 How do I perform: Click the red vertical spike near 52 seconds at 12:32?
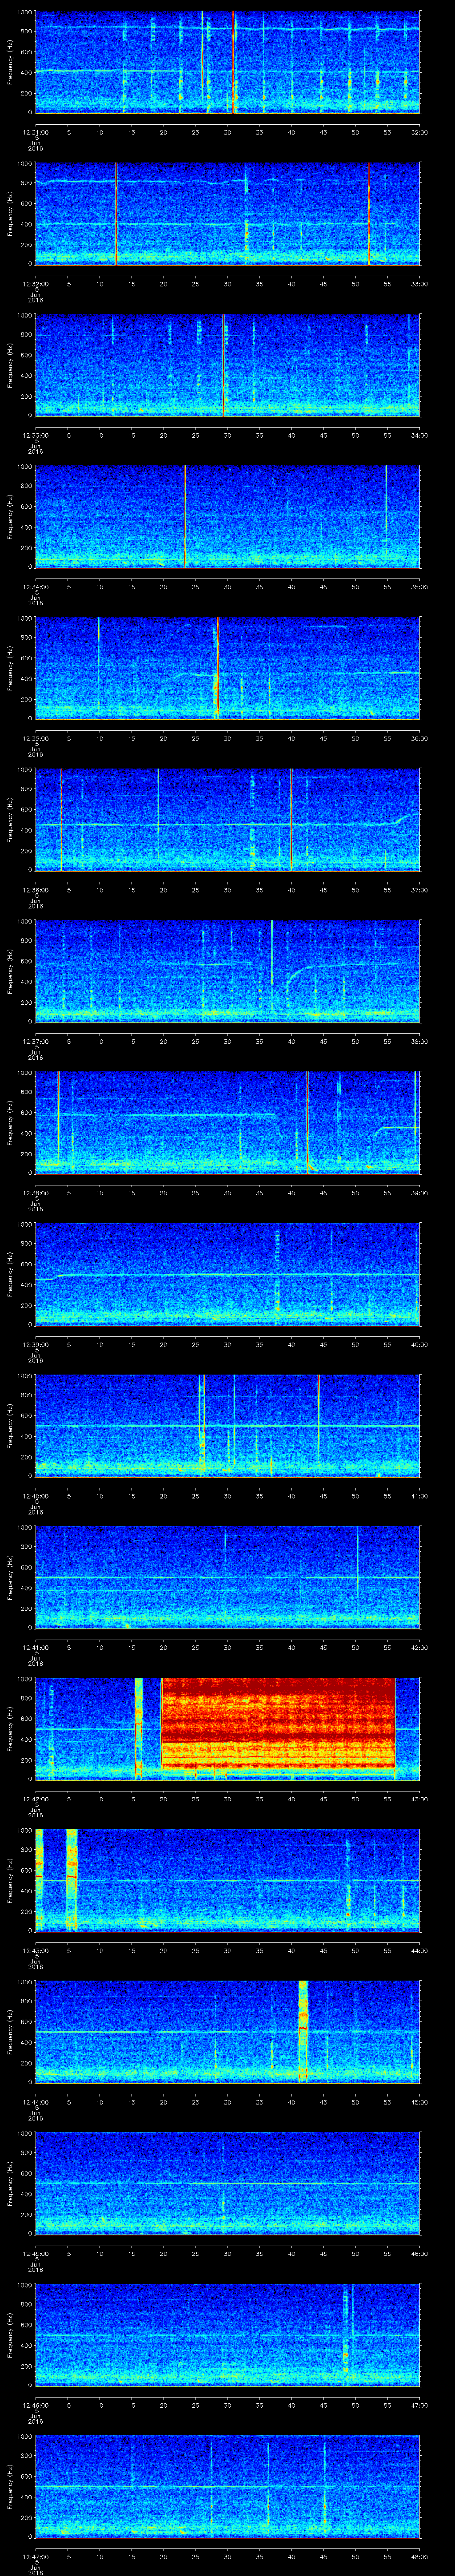(368, 213)
